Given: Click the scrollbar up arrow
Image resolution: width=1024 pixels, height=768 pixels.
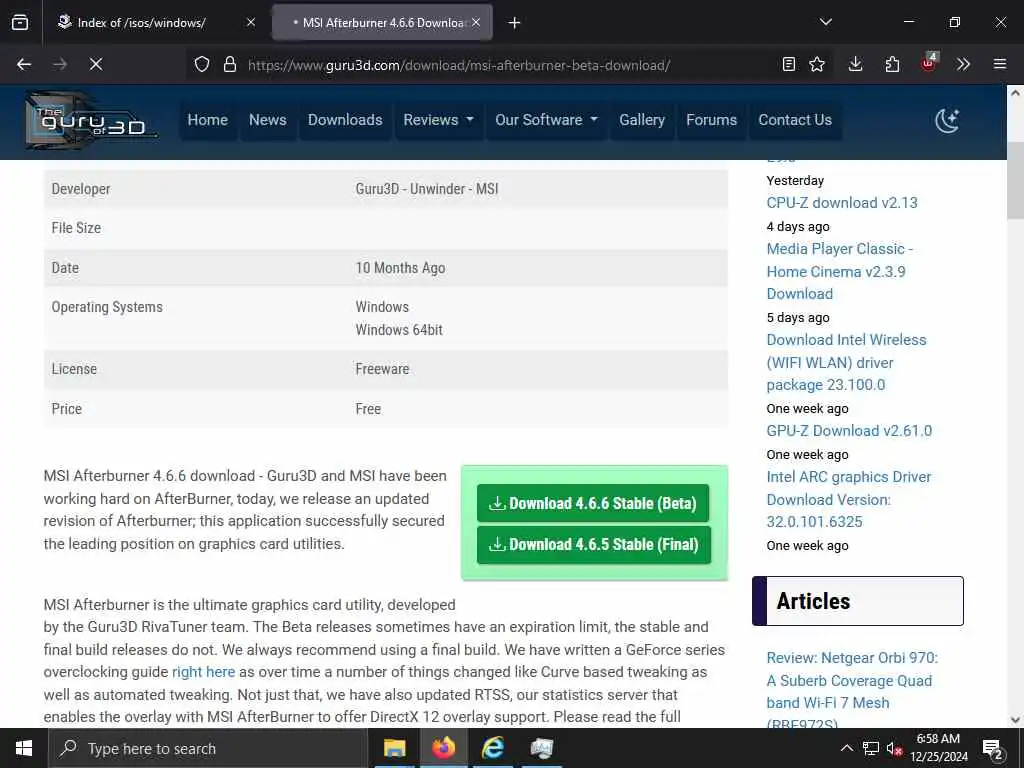Looking at the screenshot, I should 1015,93.
